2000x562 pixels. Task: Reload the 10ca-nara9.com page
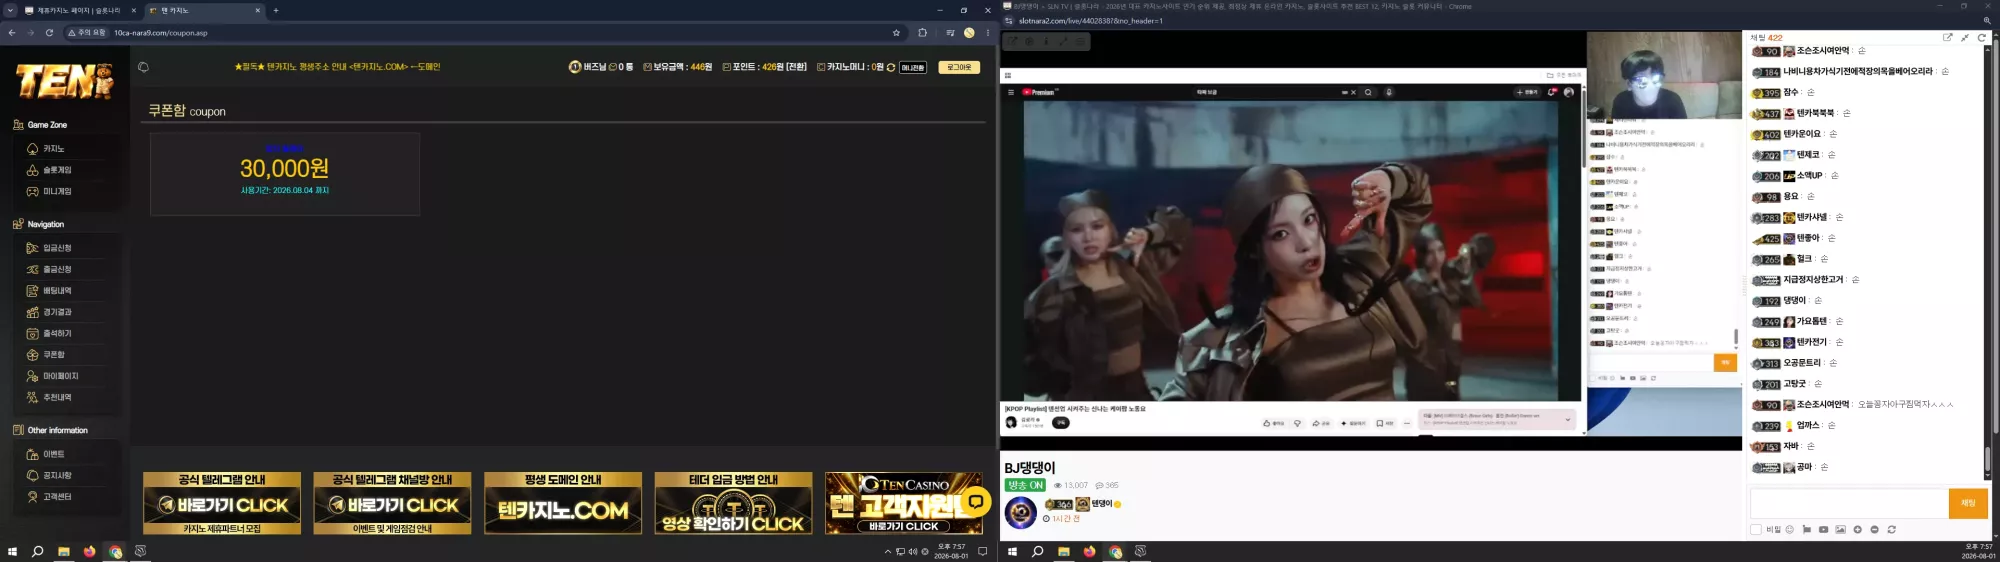[x=49, y=32]
